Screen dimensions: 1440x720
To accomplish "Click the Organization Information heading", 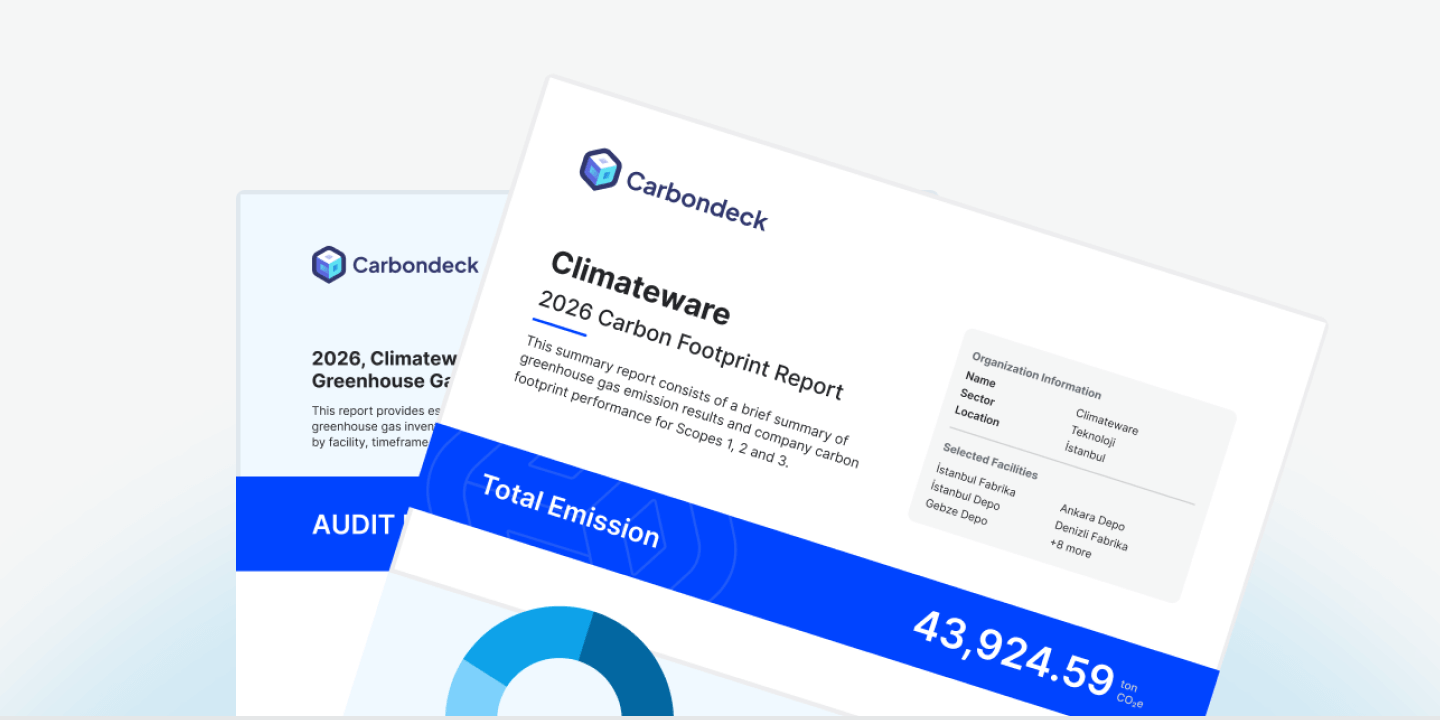I will coord(1036,376).
